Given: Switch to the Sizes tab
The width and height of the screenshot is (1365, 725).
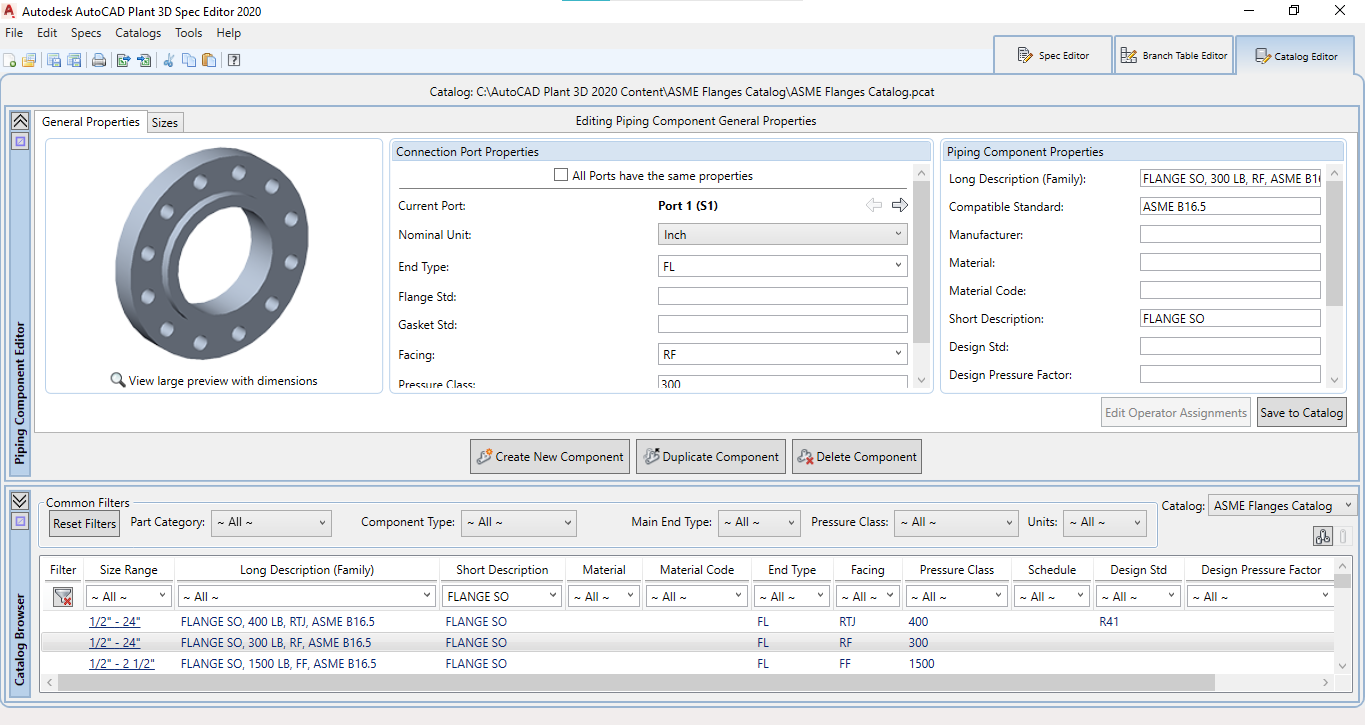Looking at the screenshot, I should (x=165, y=123).
